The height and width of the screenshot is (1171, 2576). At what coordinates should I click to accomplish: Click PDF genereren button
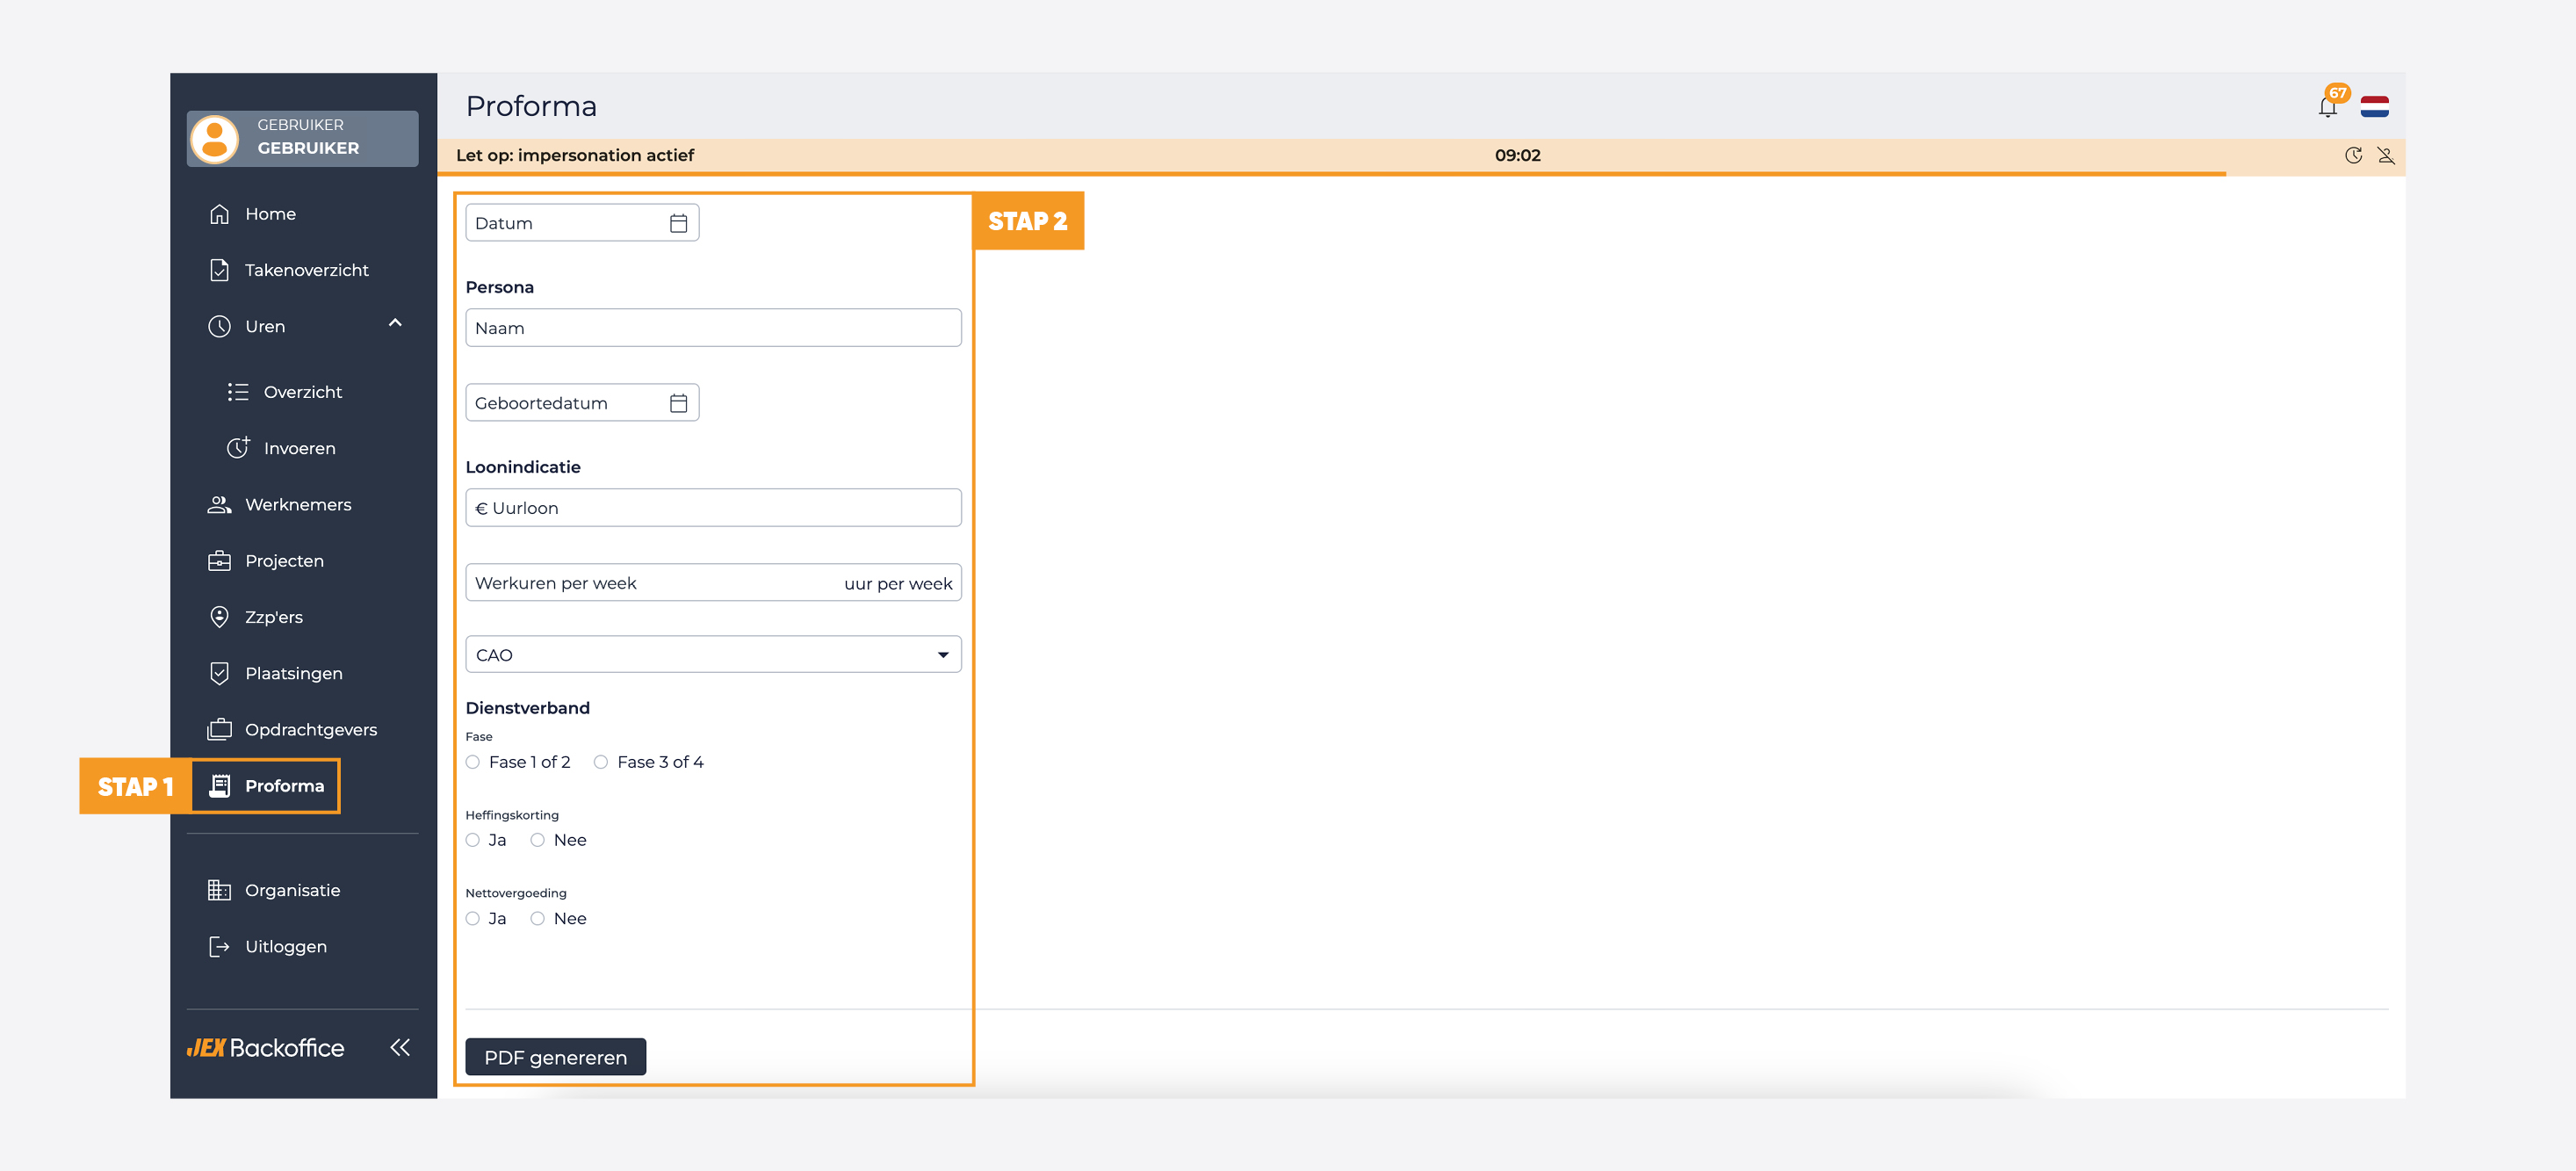[555, 1057]
